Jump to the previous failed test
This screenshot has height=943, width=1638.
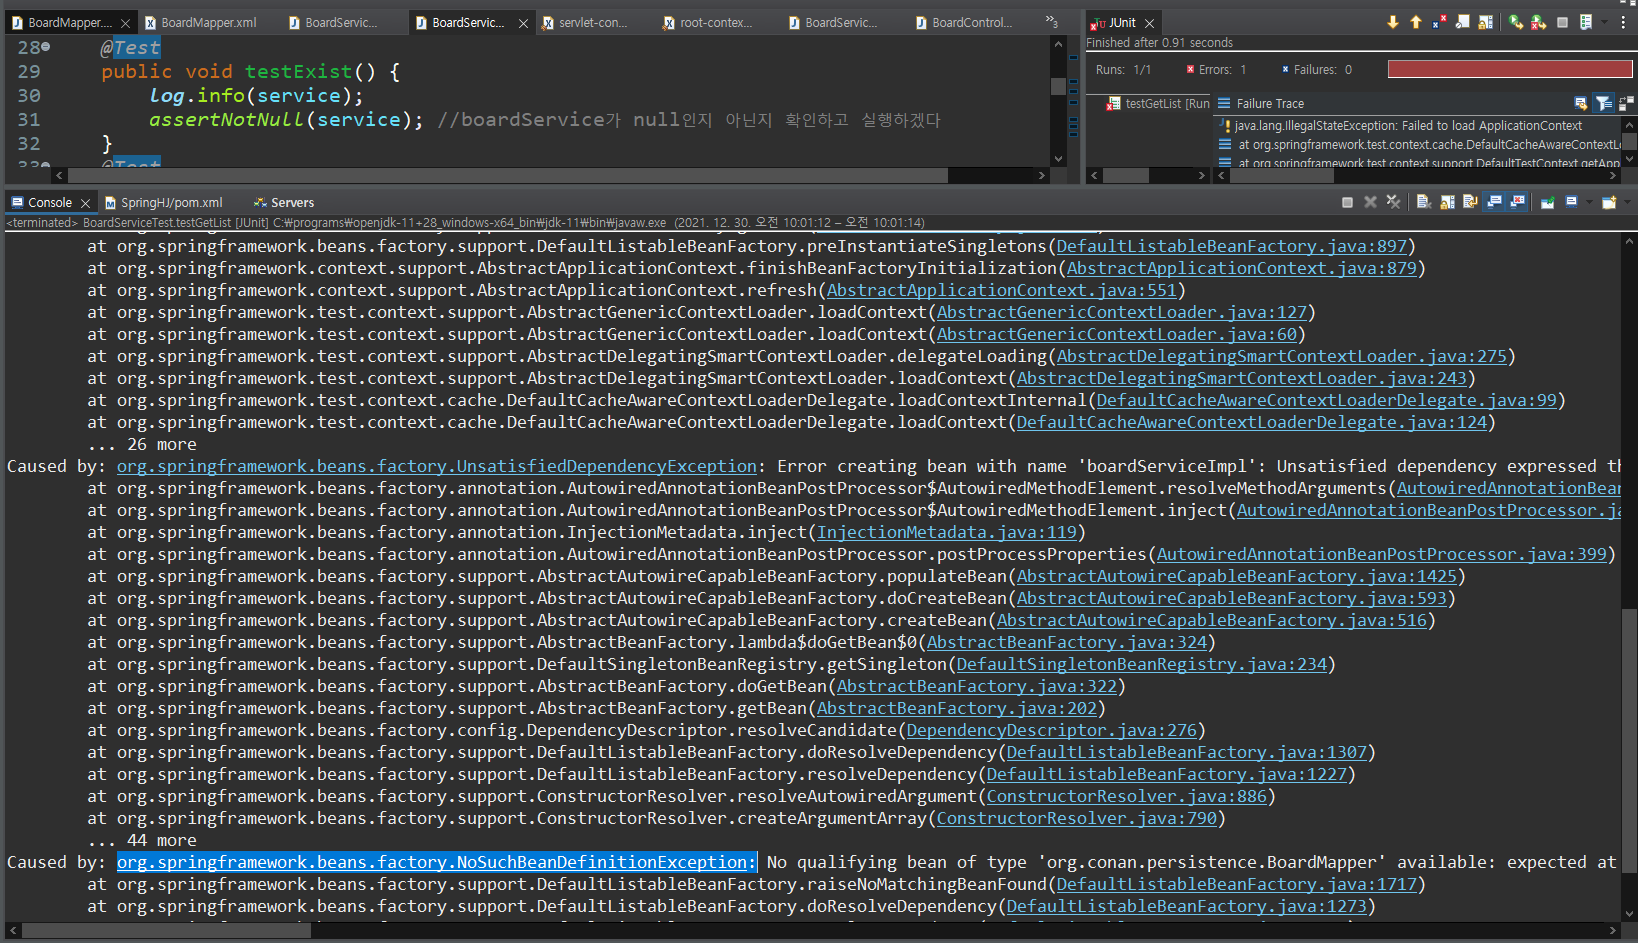click(x=1416, y=21)
